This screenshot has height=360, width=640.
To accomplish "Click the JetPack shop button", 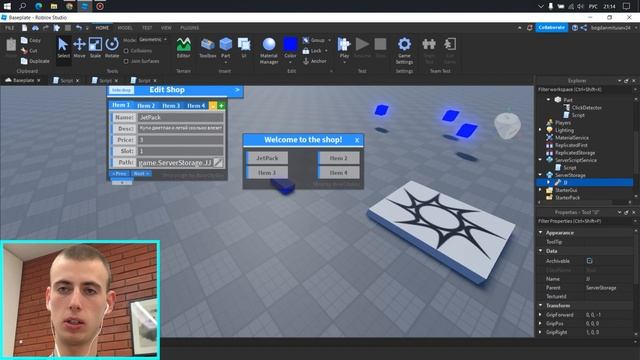I will pos(267,158).
